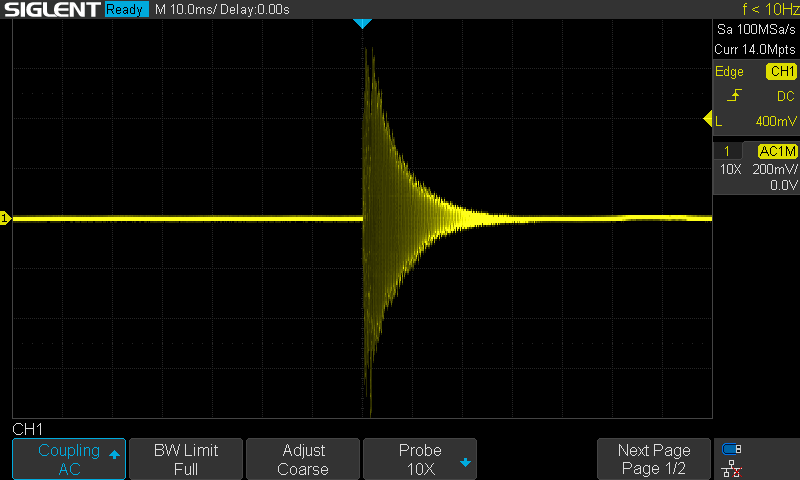Viewport: 800px width, 480px height.
Task: Select the channel 1 tab in the side panel
Action: click(727, 151)
